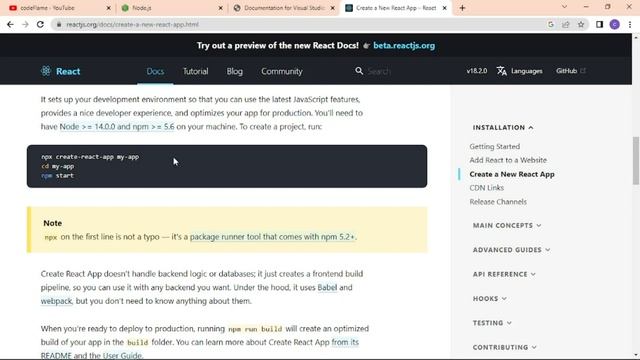640x360 pixels.
Task: Follow the Babel link
Action: 327,287
